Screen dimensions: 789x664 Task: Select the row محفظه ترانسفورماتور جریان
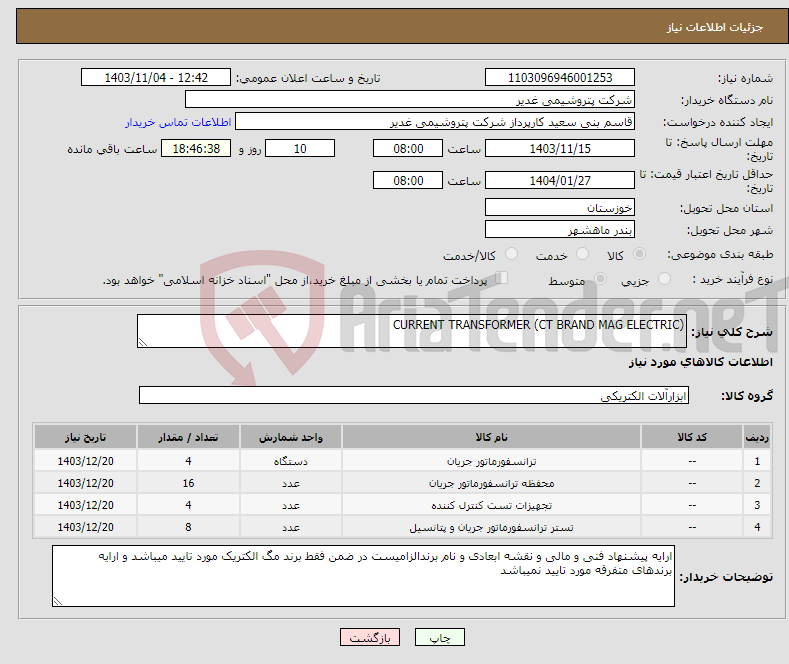tap(403, 483)
